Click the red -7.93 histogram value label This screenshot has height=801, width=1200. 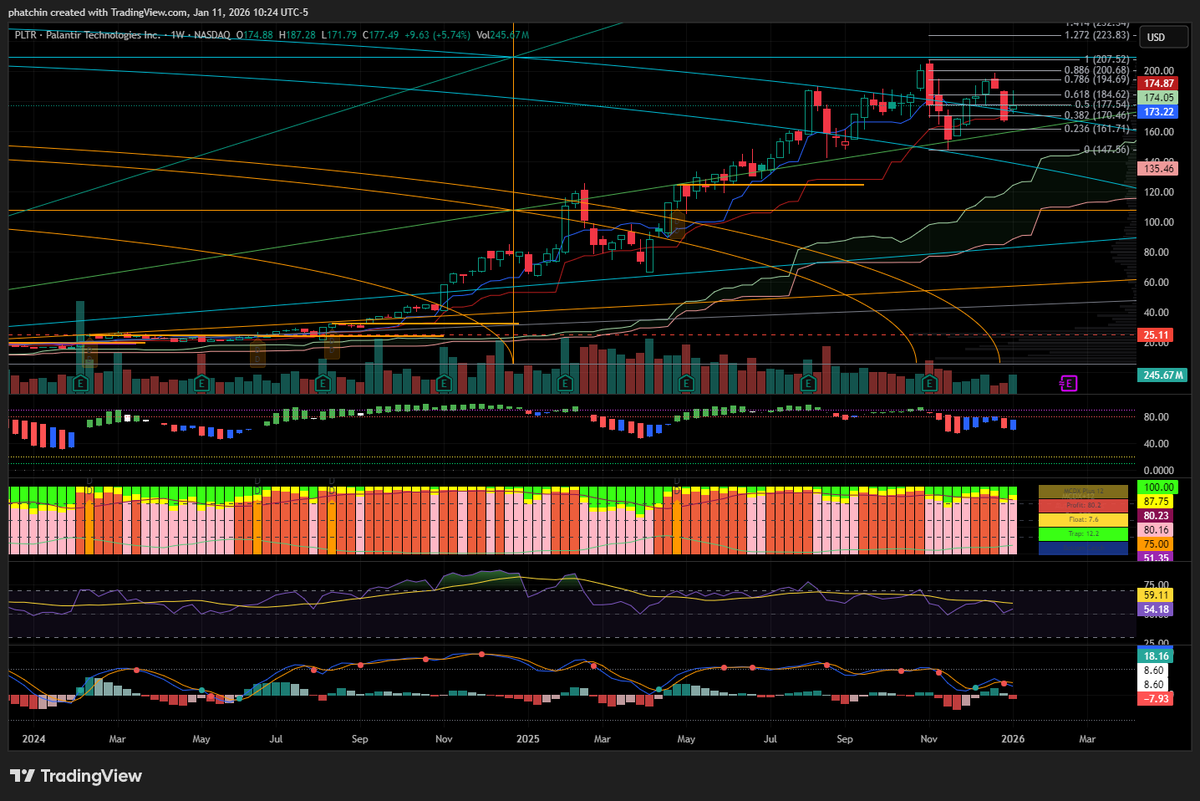1157,698
